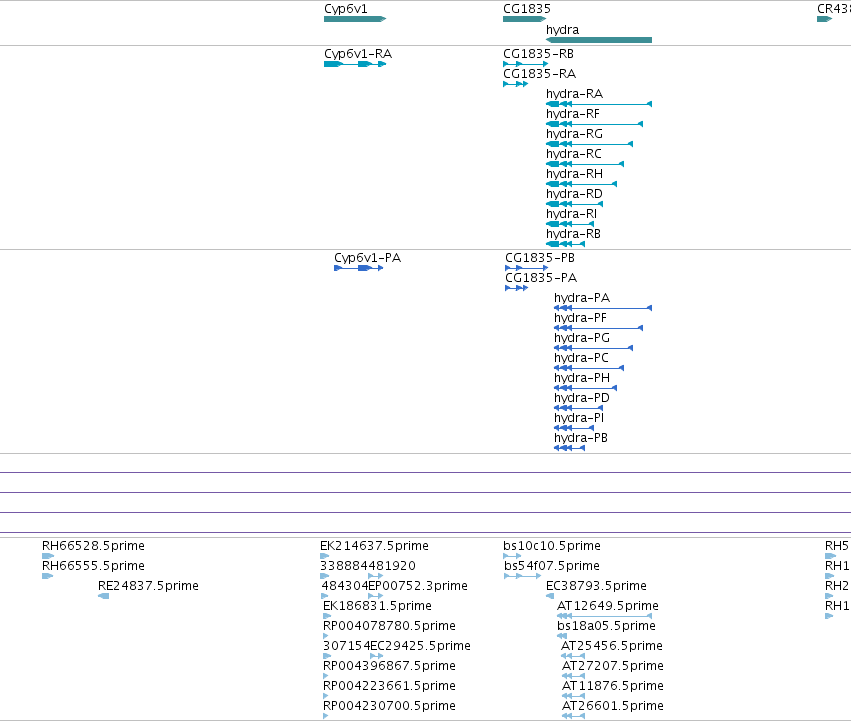Select the hydra-PD protein label
Image resolution: width=851 pixels, height=721 pixels.
(x=582, y=399)
